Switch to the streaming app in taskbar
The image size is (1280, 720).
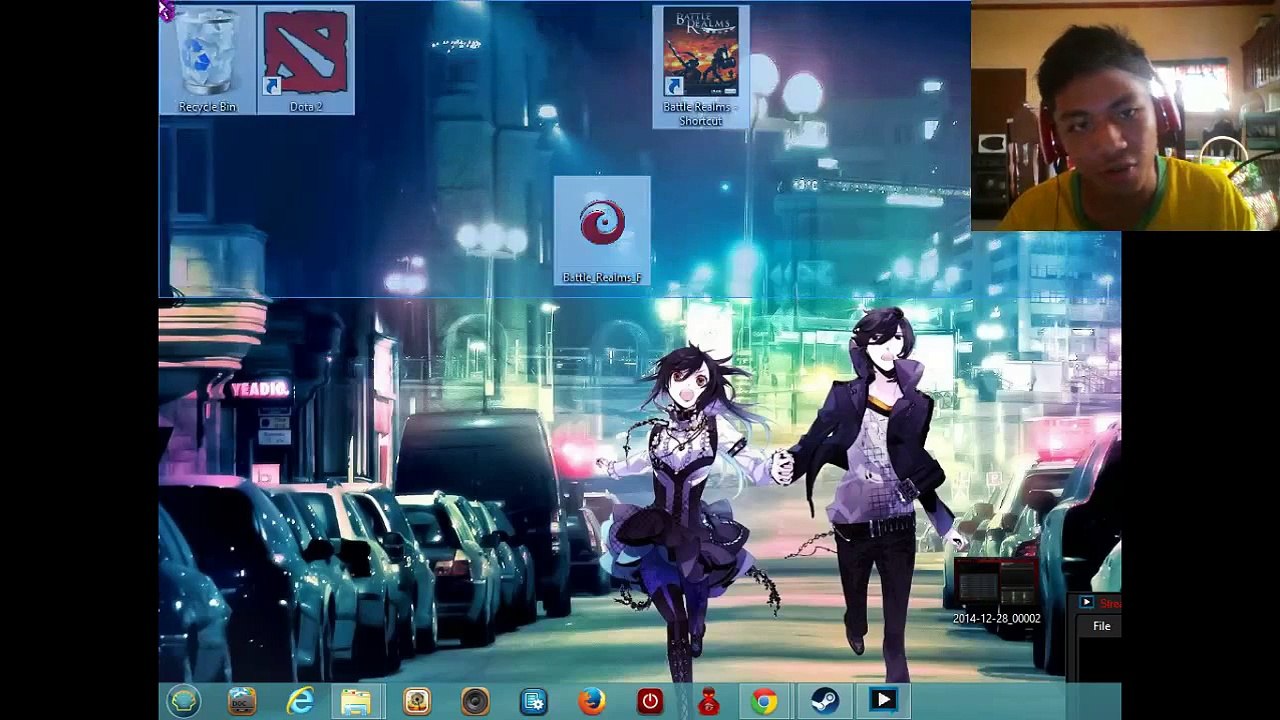[883, 701]
